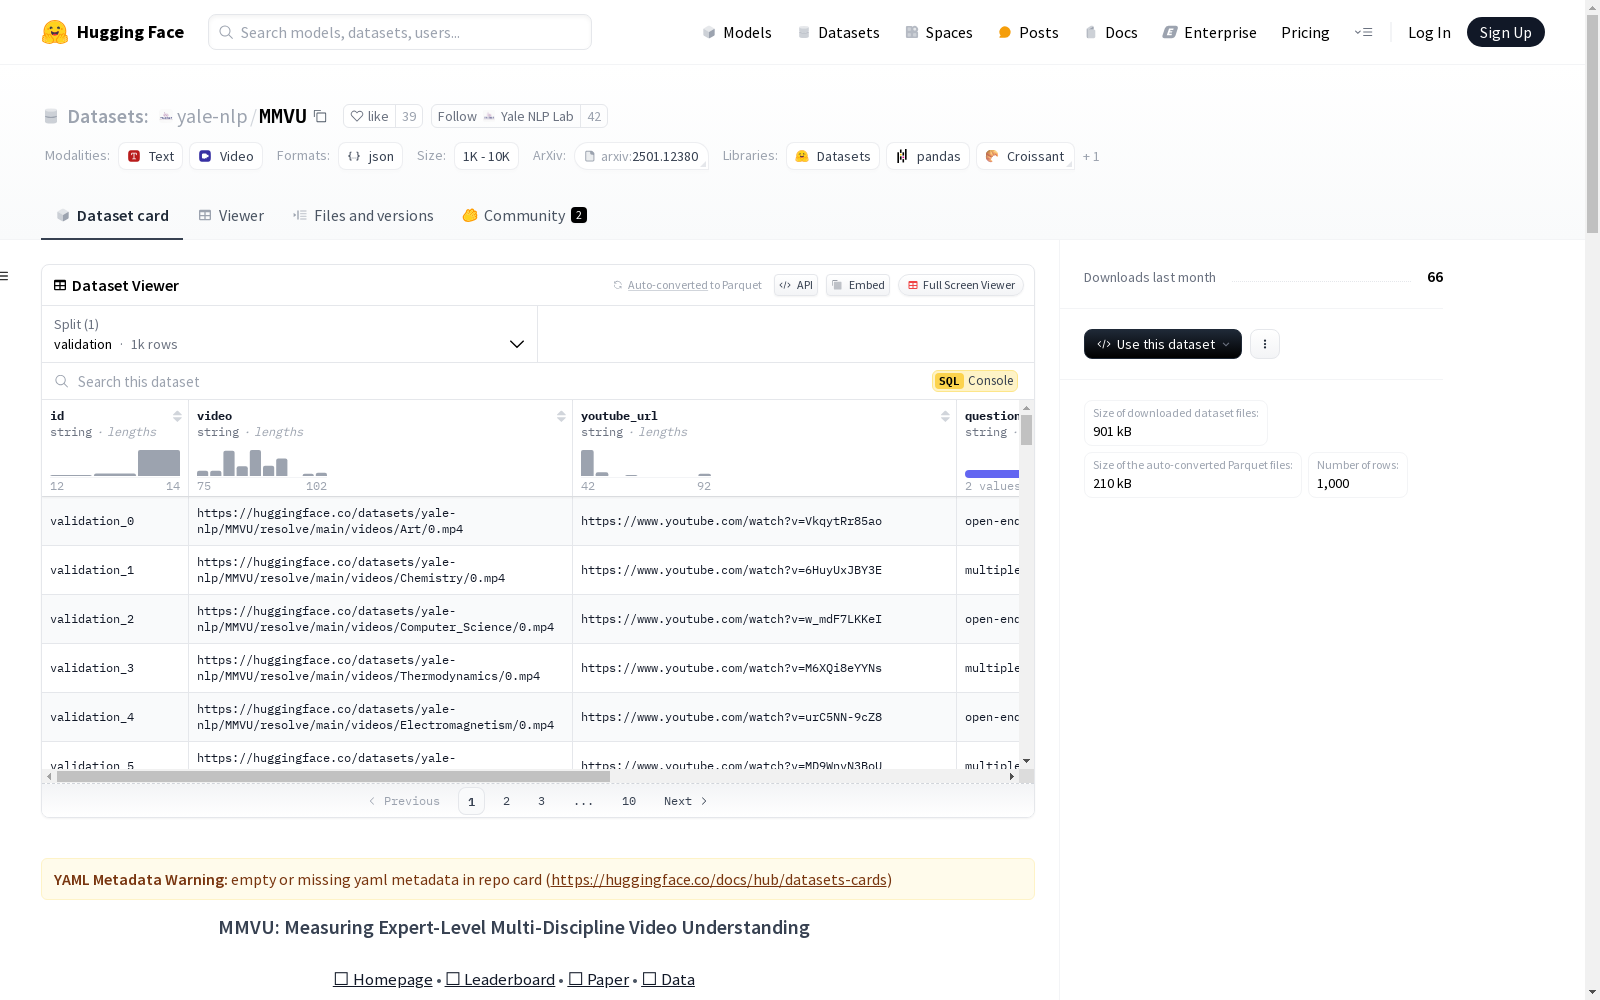1600x1000 pixels.
Task: Focus the top search models field
Action: click(x=400, y=32)
